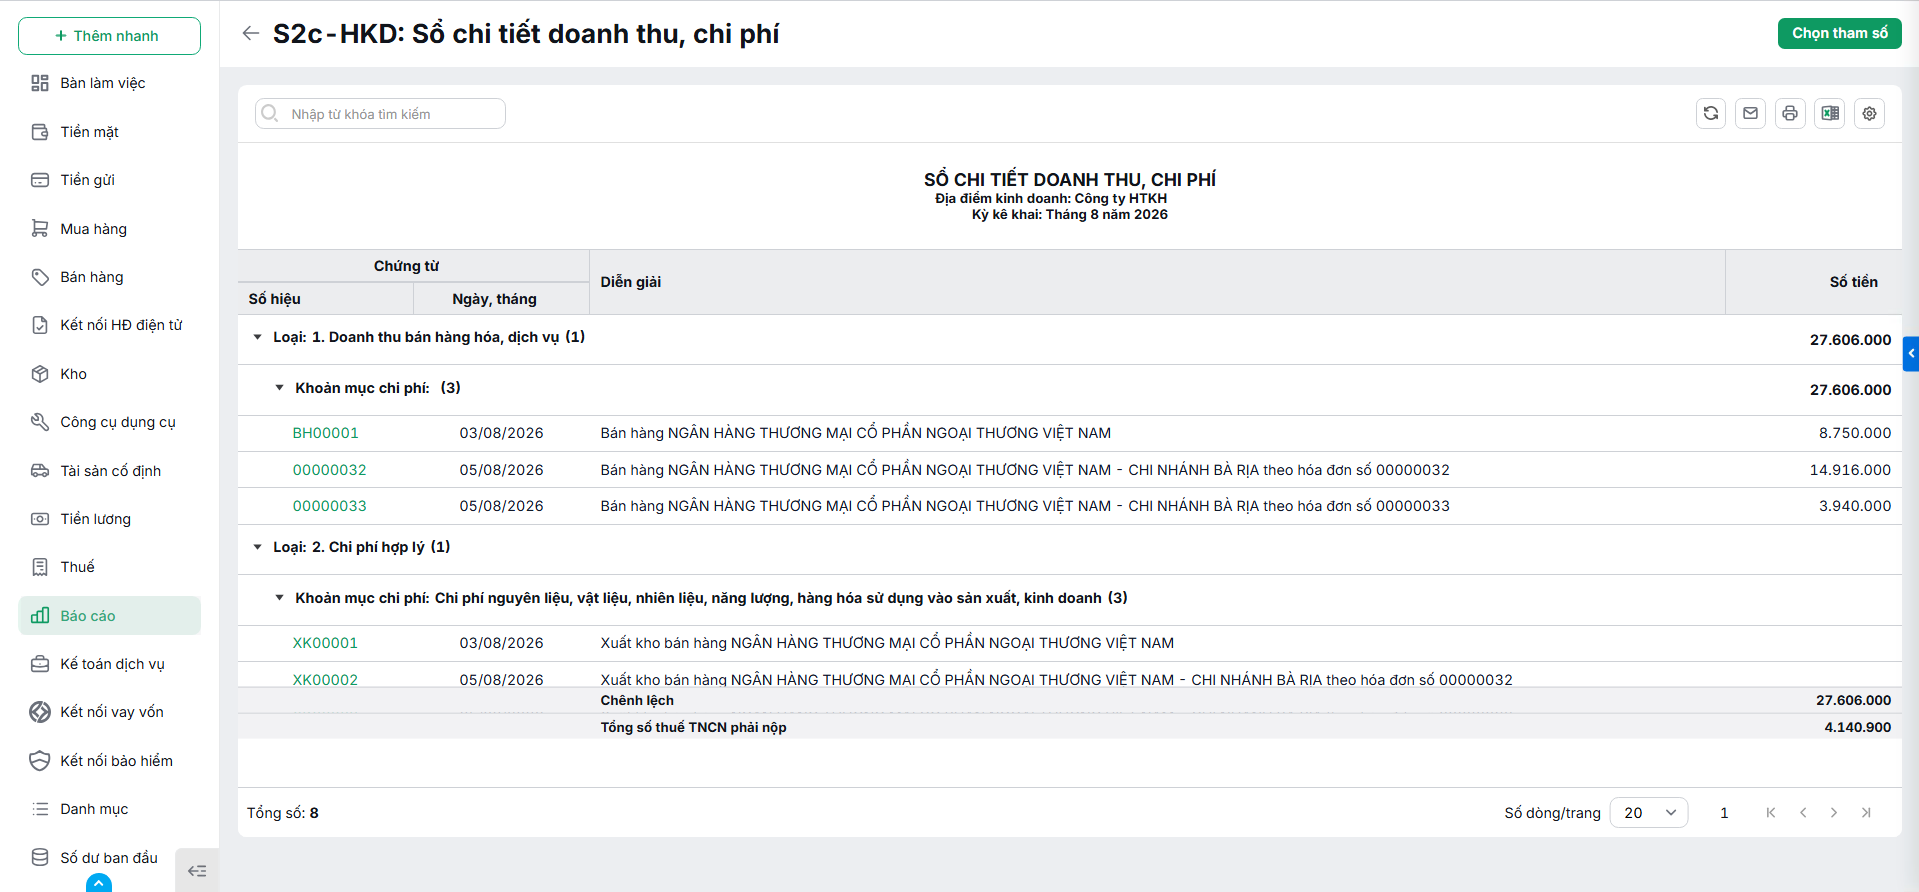
Task: Open the blue side panel tab on the right edge
Action: point(1911,353)
